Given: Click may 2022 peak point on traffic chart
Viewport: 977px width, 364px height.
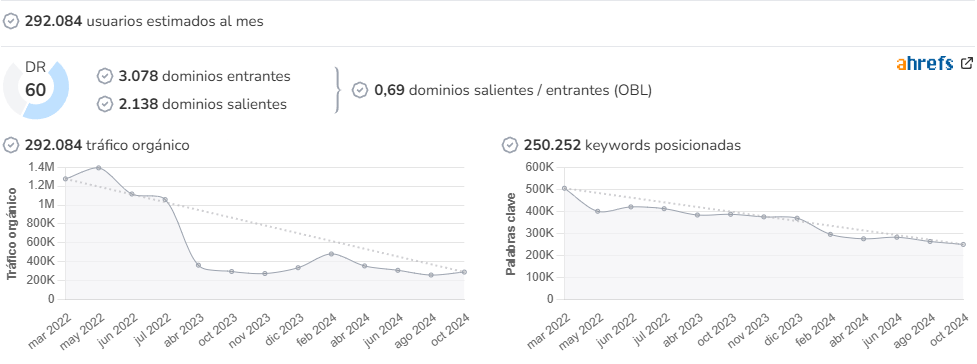Looking at the screenshot, I should [98, 168].
